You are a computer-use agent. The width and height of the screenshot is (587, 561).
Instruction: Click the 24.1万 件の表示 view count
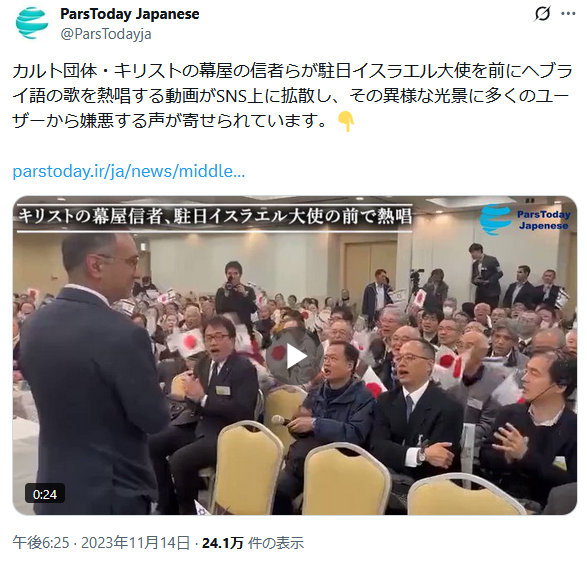tap(253, 543)
